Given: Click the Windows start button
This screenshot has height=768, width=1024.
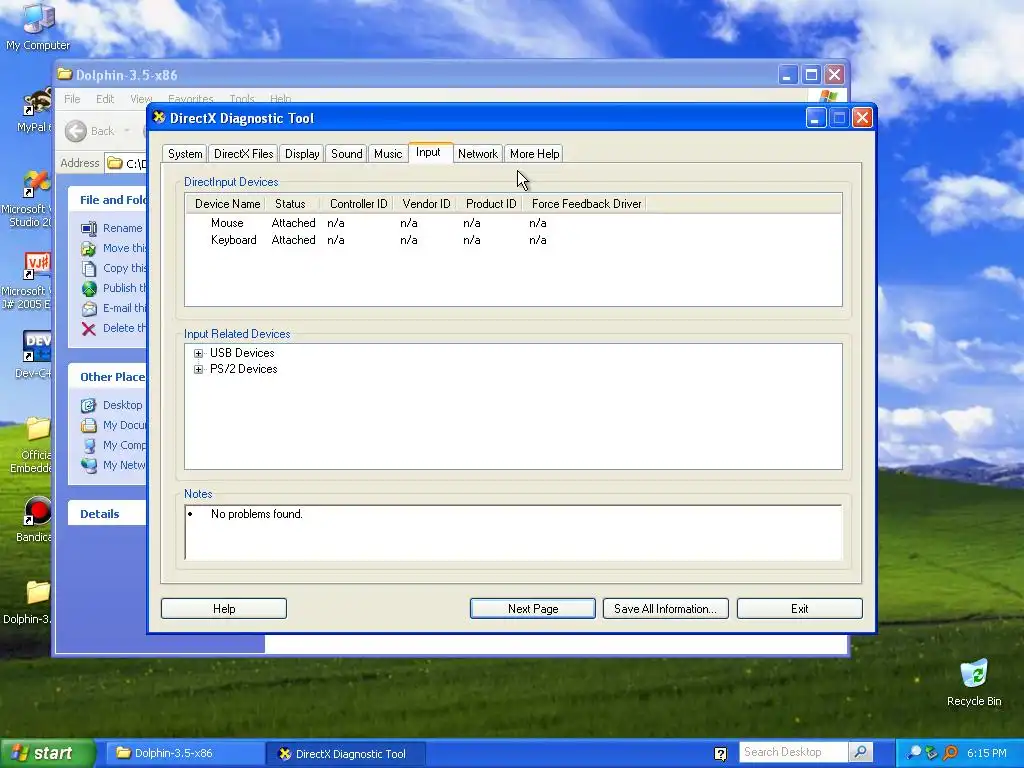Looking at the screenshot, I should coord(47,754).
